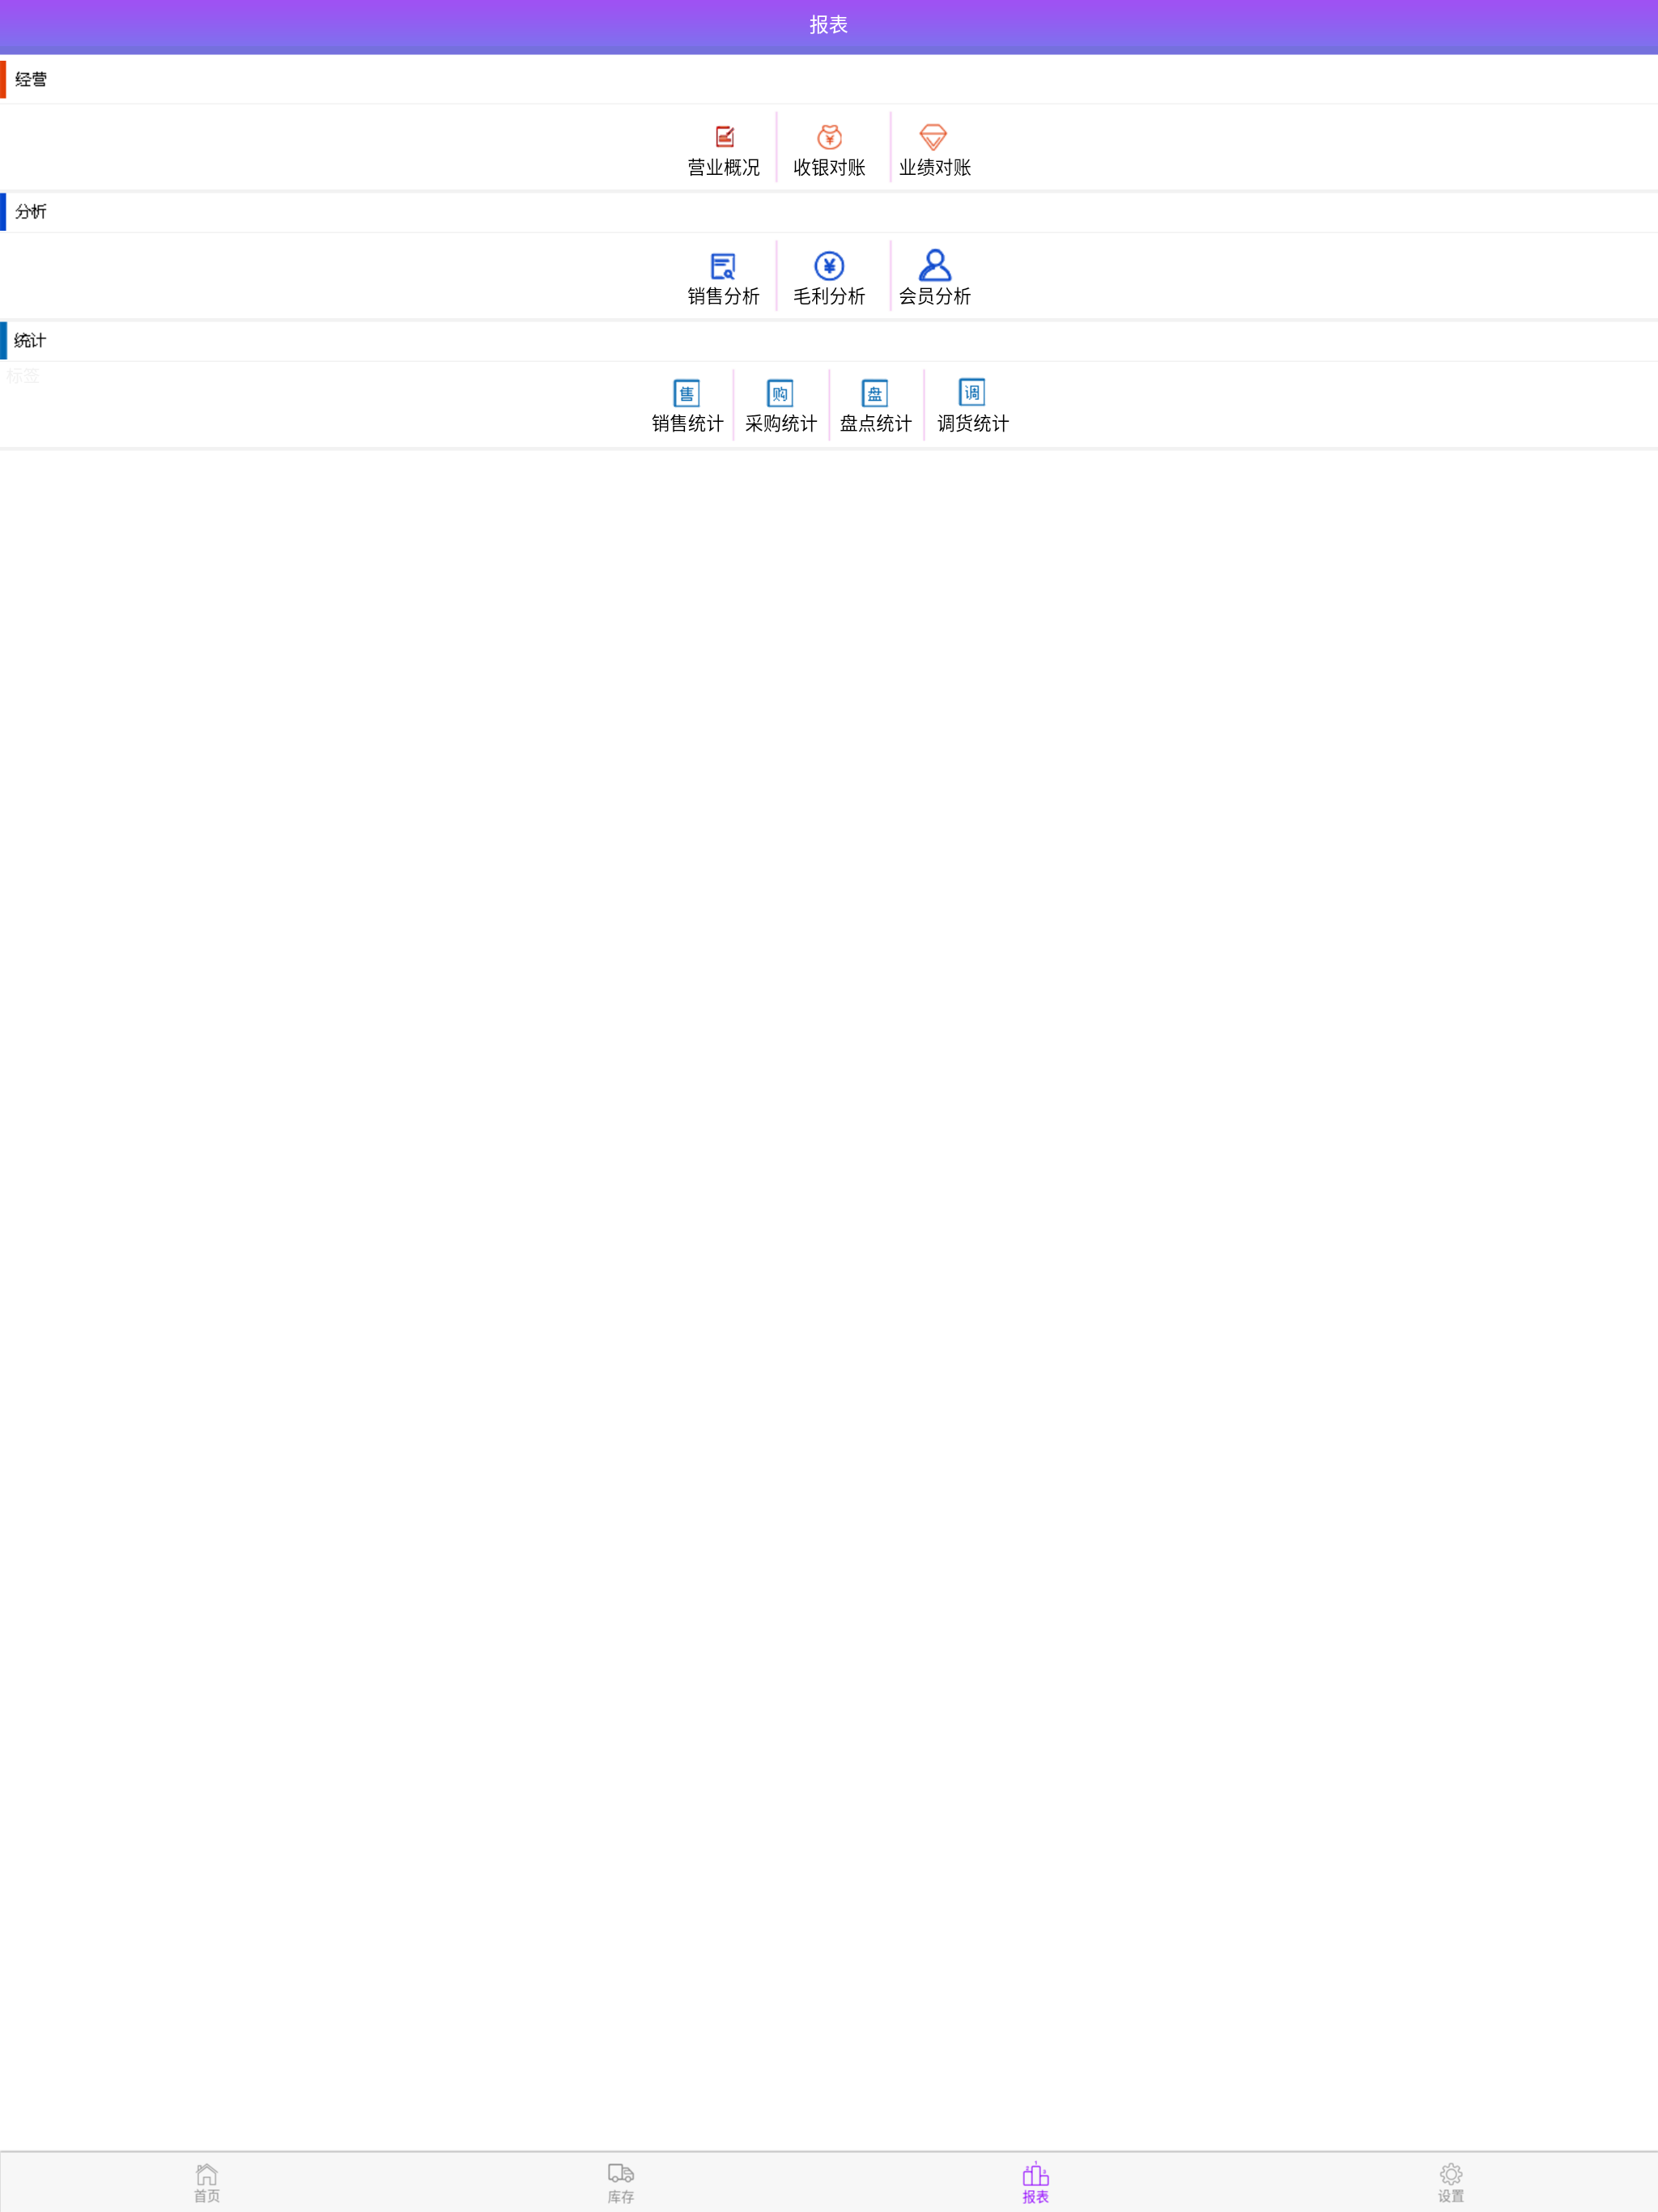The height and width of the screenshot is (2212, 1658).
Task: Click the 销售分析 label
Action: (724, 297)
